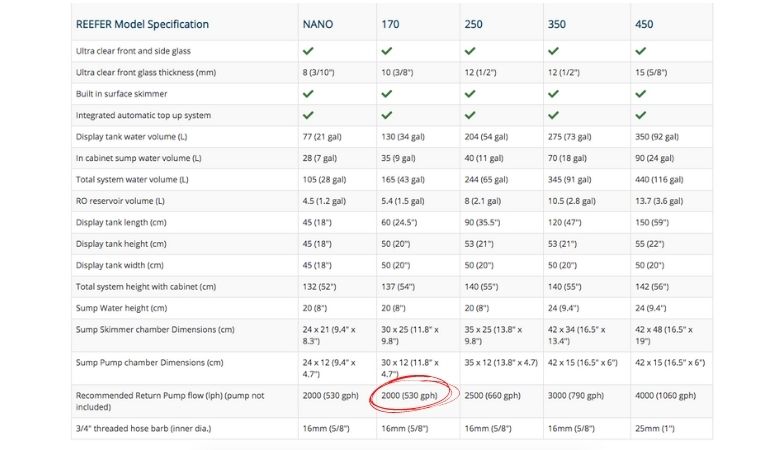
Task: Click the 'Sump Water height (cm)' label
Action: click(121, 308)
